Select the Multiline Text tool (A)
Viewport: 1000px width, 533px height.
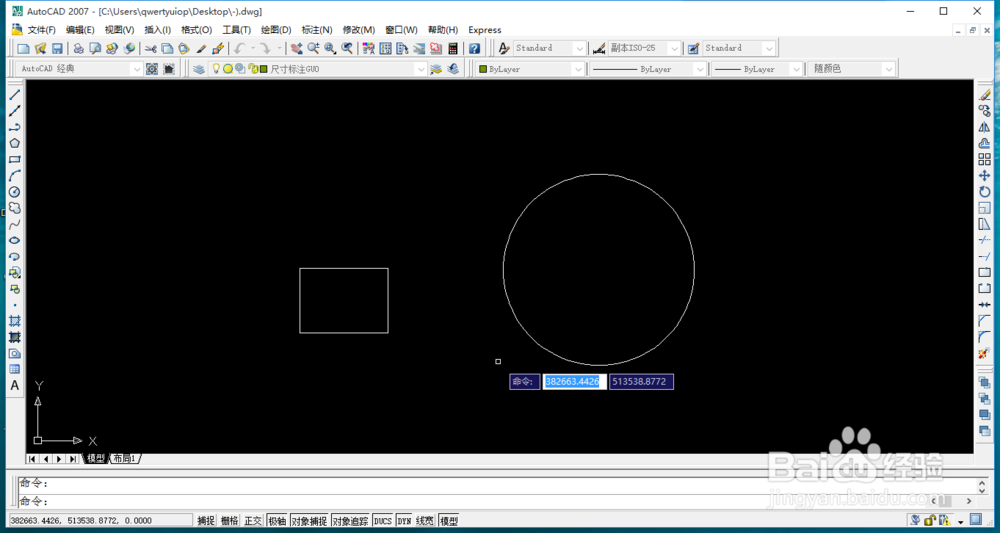[15, 385]
